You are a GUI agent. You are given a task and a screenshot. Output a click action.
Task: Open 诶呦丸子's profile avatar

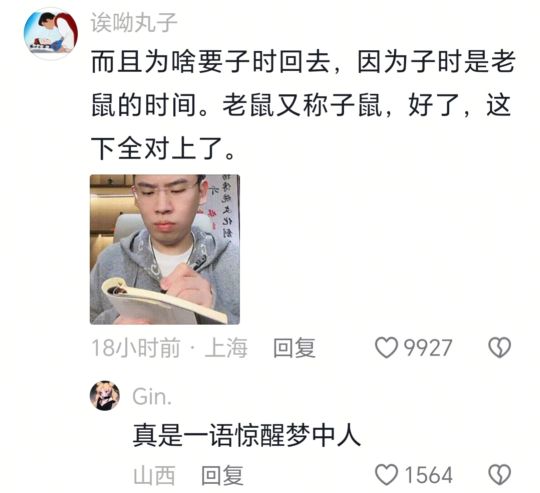point(51,33)
